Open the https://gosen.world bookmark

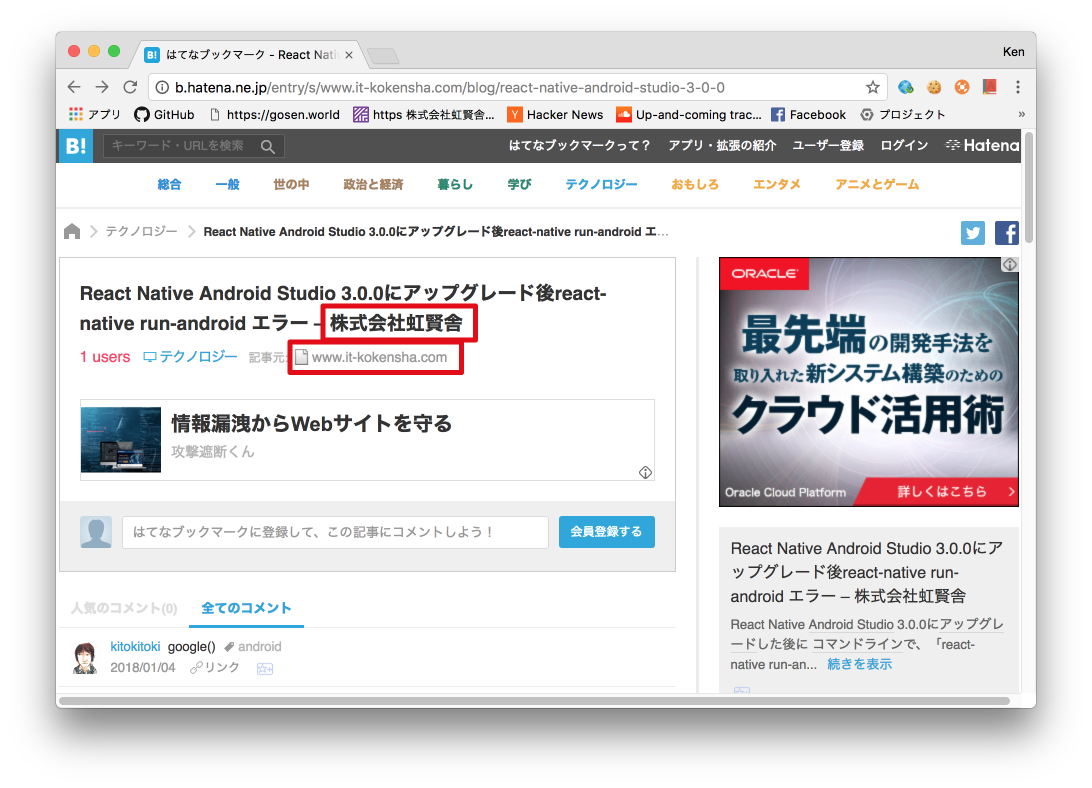point(274,114)
